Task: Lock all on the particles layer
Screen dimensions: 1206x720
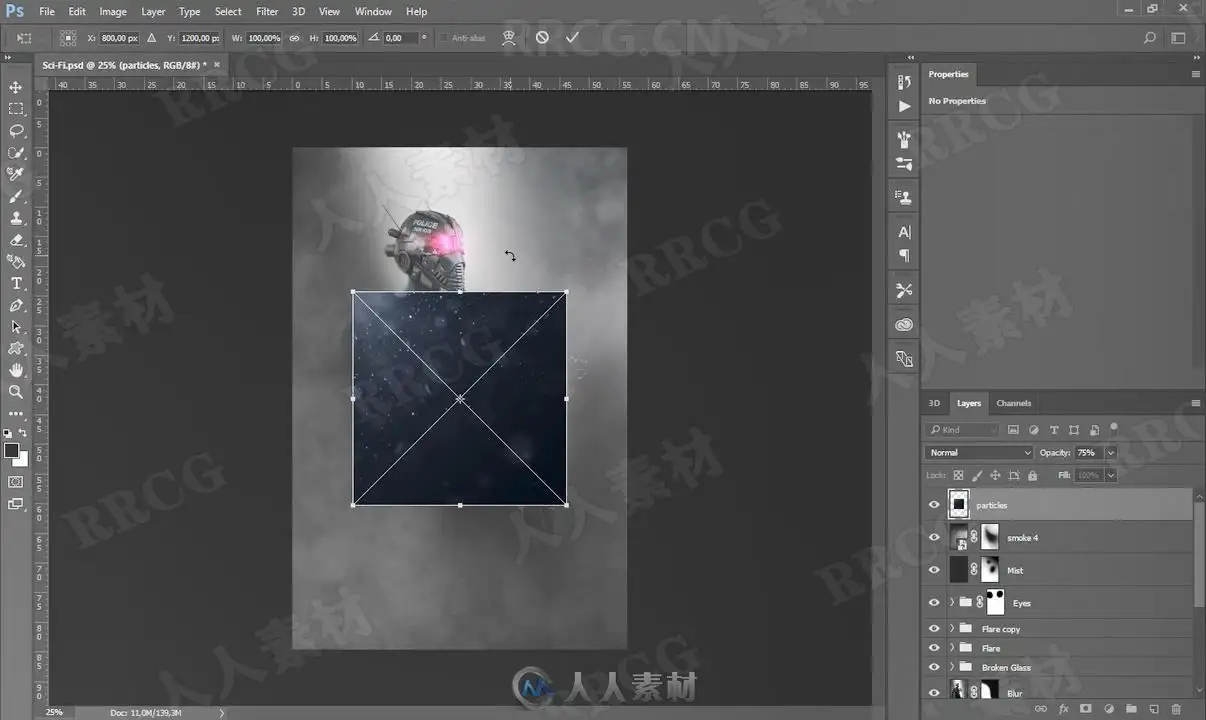Action: (x=1033, y=476)
